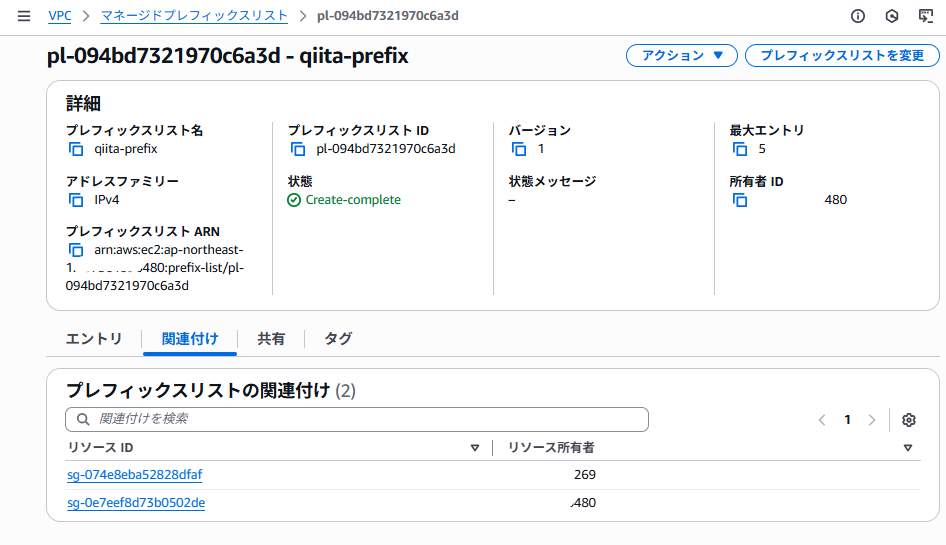The height and width of the screenshot is (545, 946).
Task: Open security group sg-074e8eba52828dfaf link
Action: click(135, 475)
